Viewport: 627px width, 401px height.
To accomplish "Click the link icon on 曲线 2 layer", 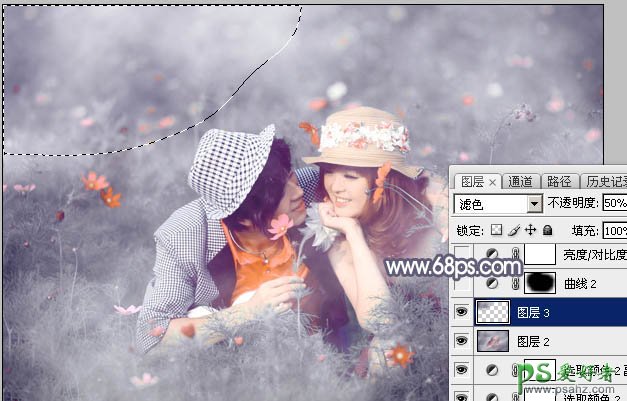I will click(516, 284).
